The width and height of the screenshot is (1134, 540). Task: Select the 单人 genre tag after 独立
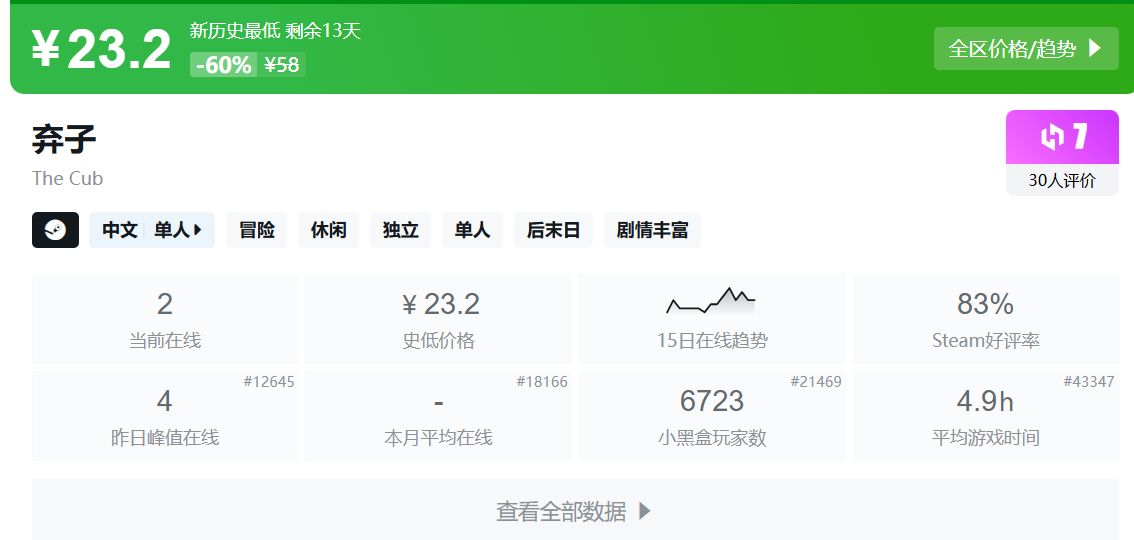point(472,230)
